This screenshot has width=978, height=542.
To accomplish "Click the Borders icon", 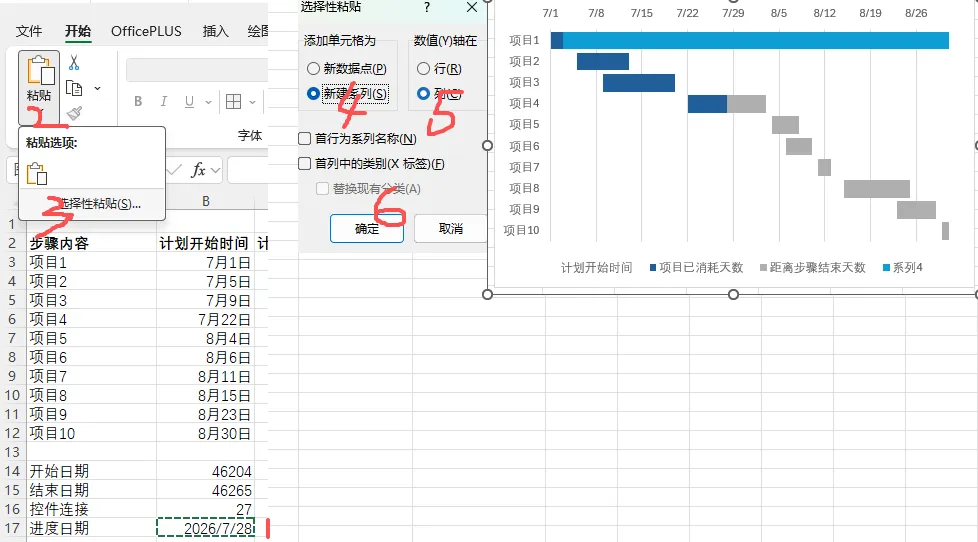I will 234,102.
